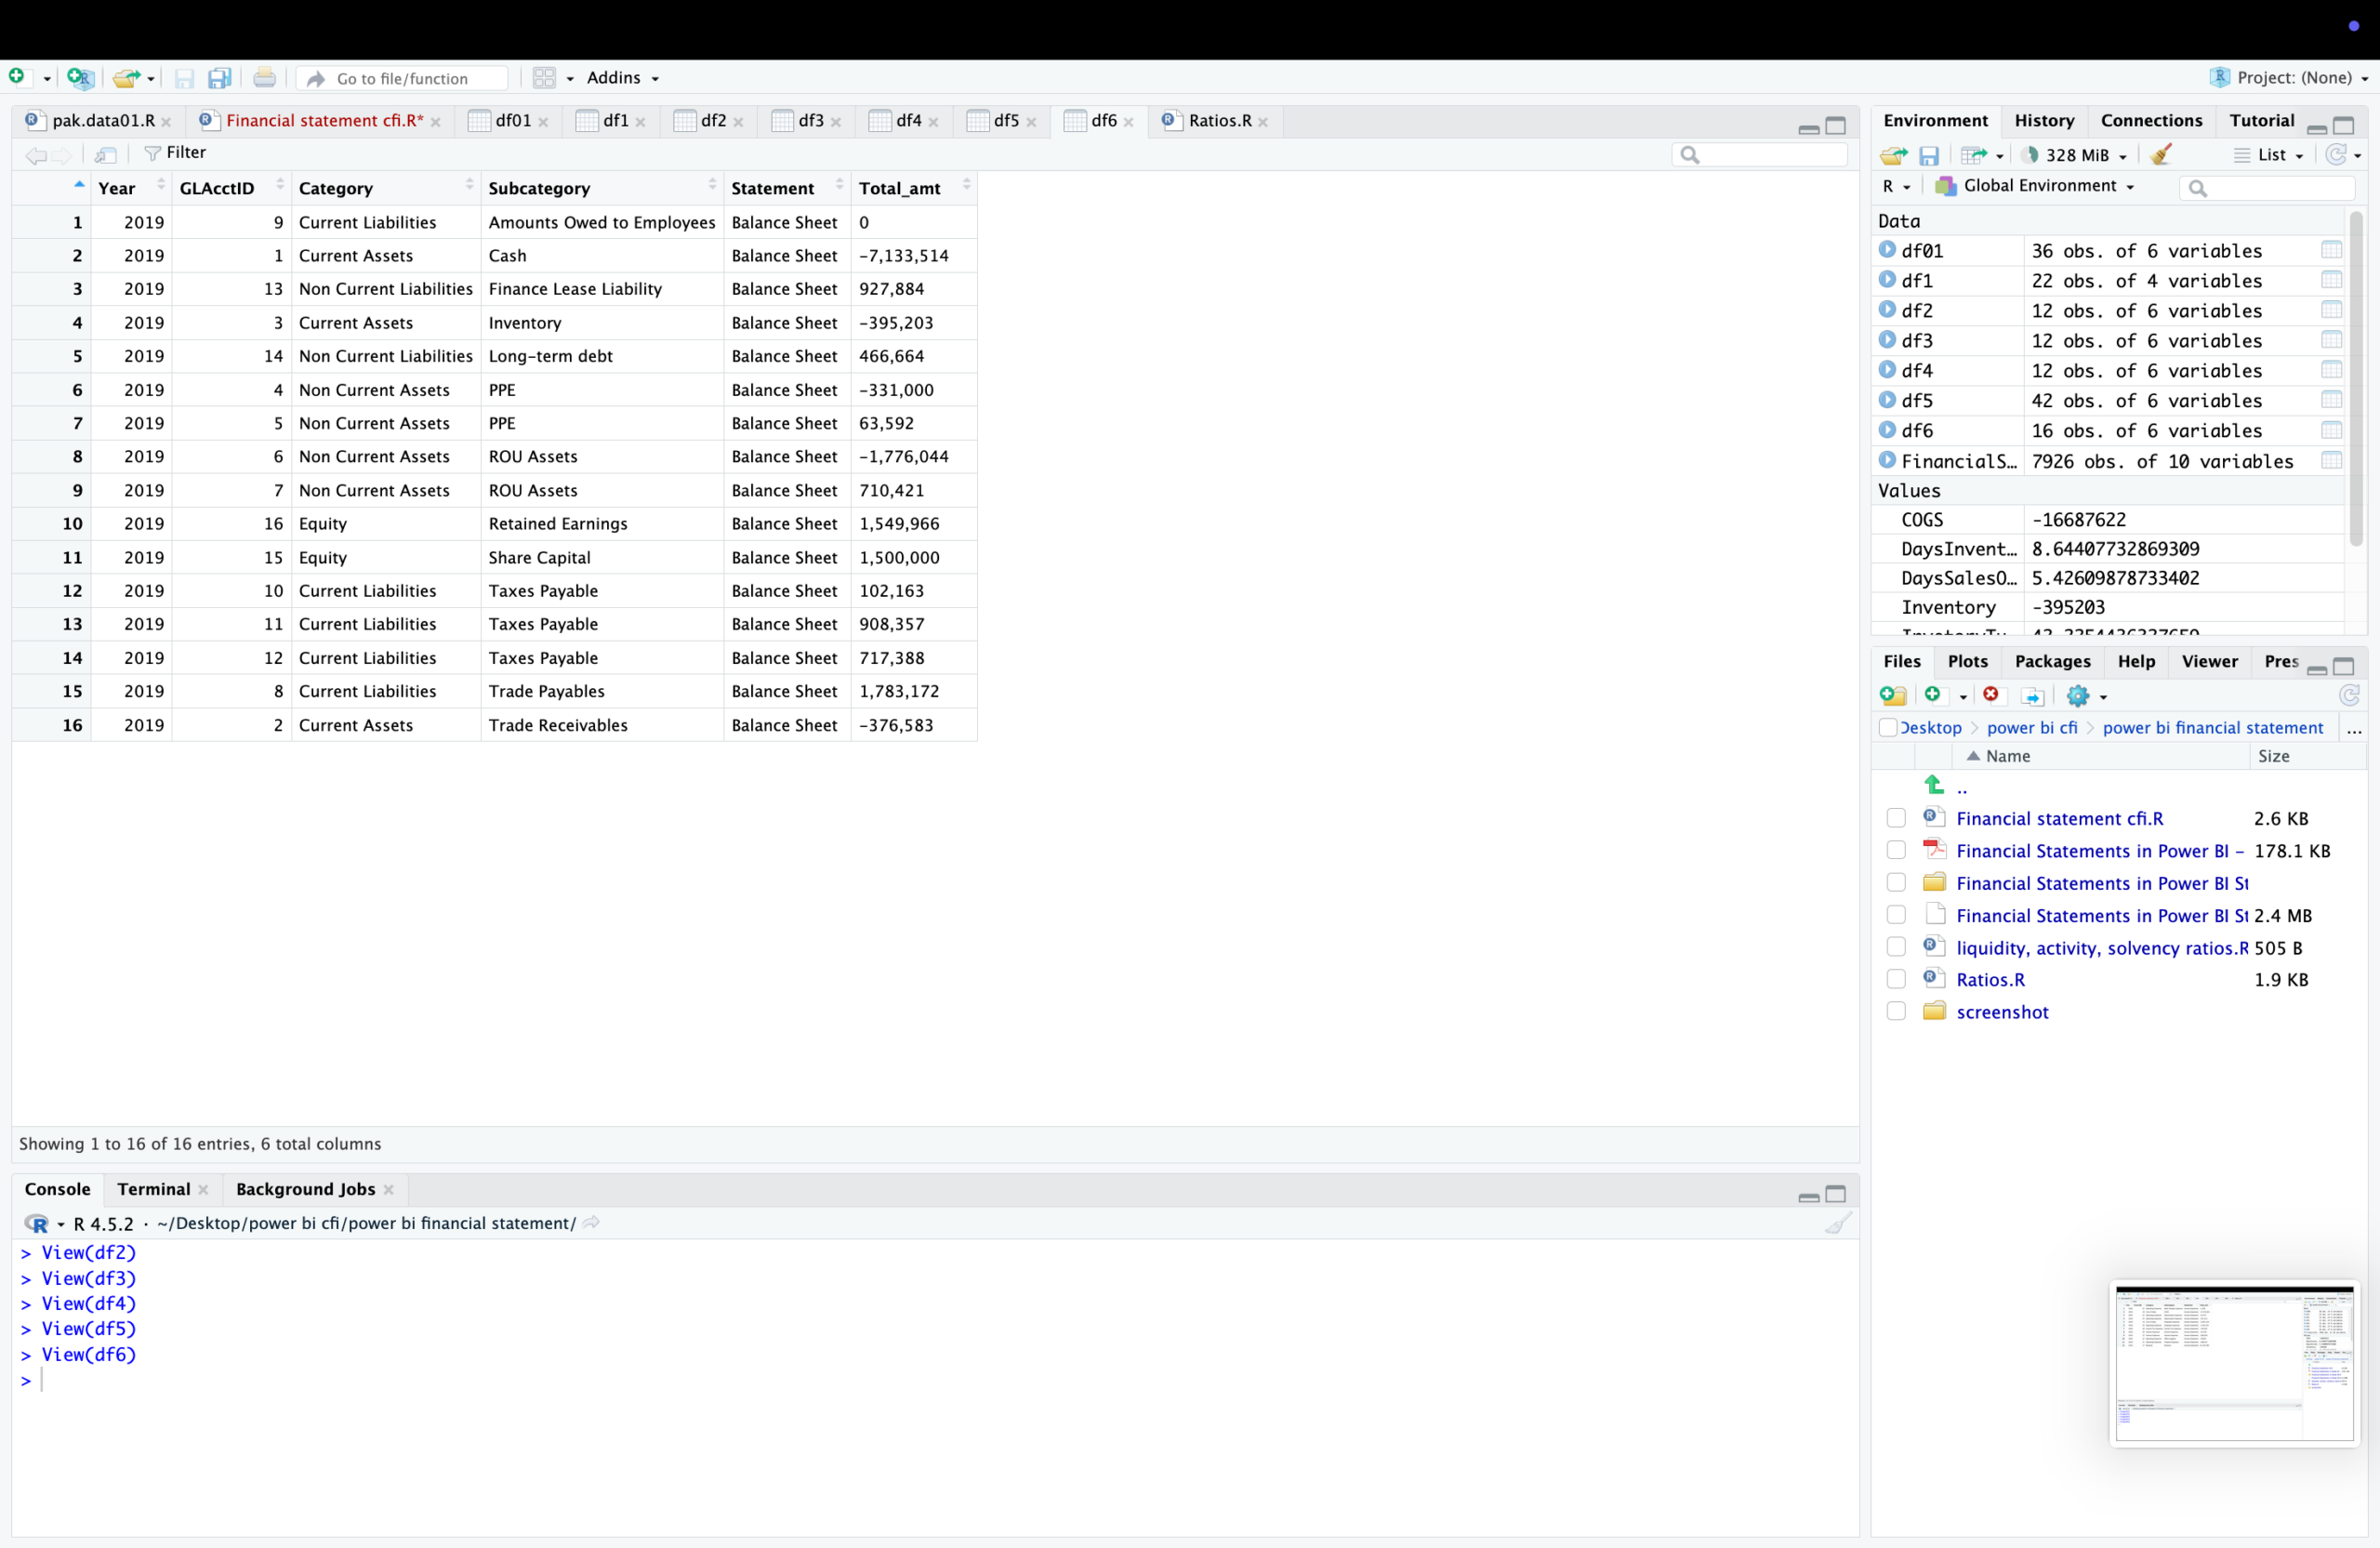Open df01 table viewer grid icon

tap(2331, 250)
